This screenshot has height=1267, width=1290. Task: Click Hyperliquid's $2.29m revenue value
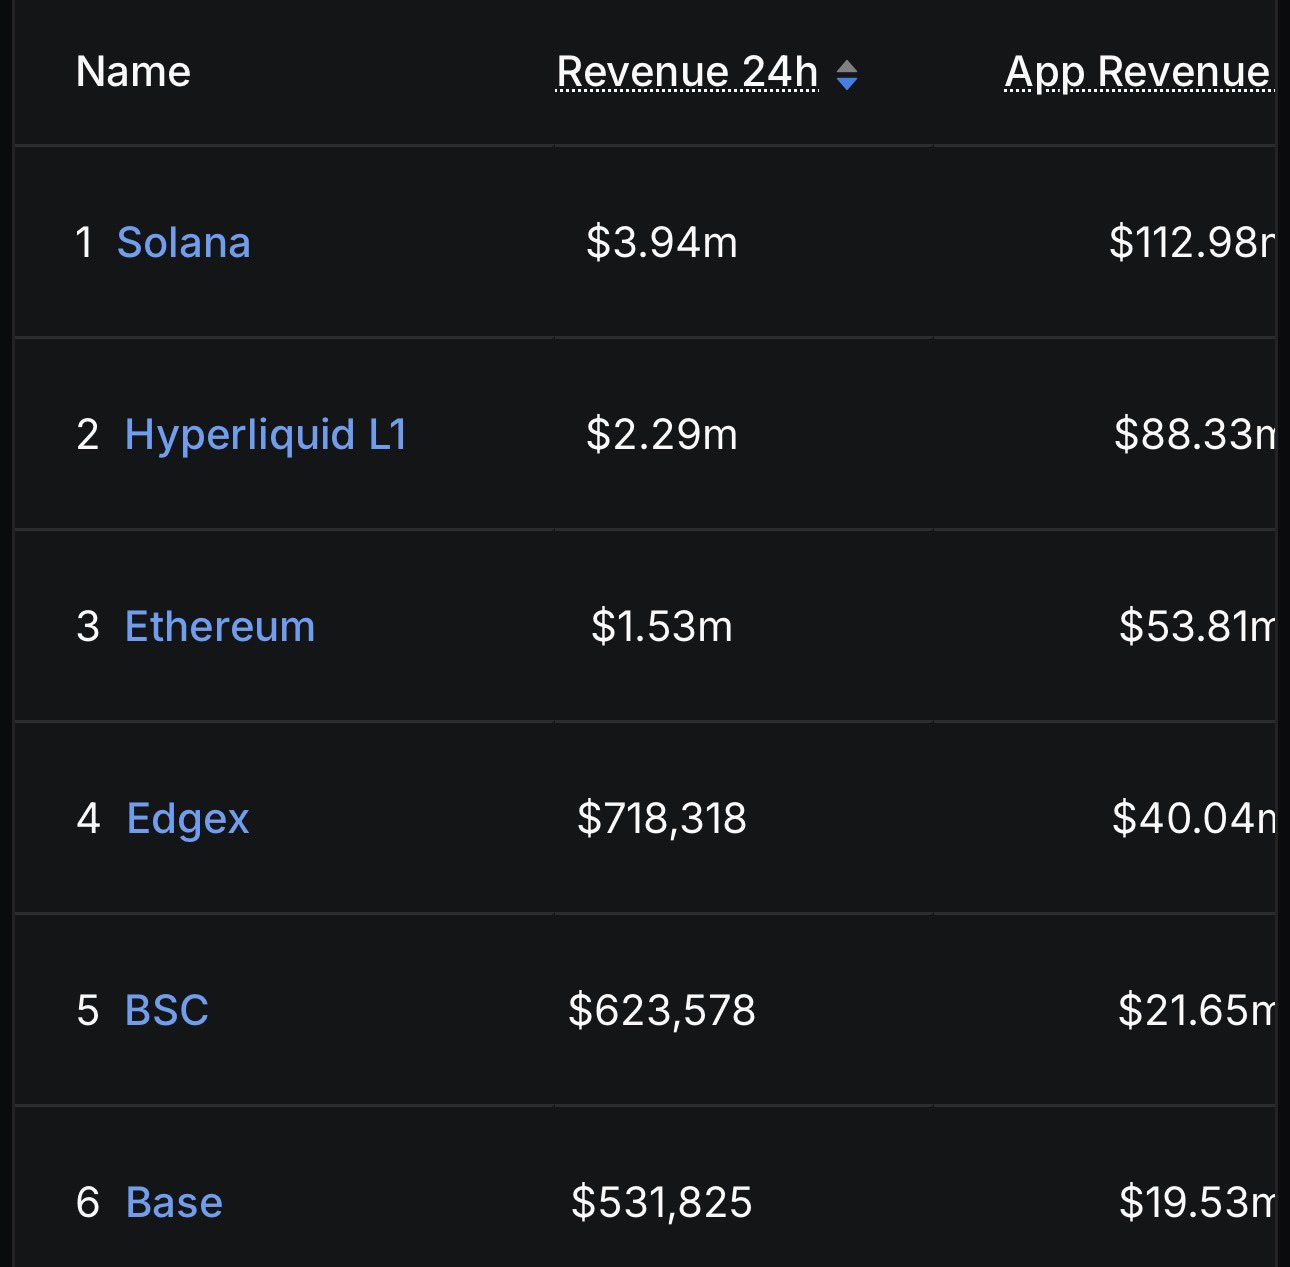(x=661, y=435)
